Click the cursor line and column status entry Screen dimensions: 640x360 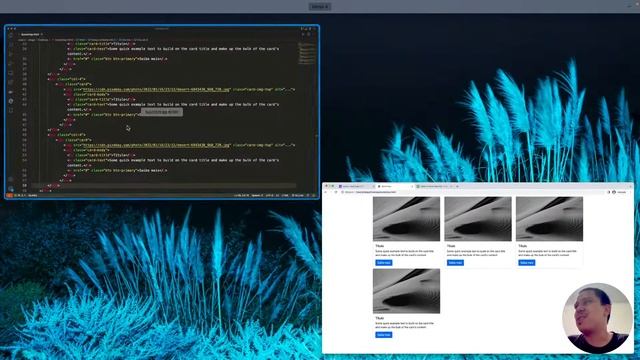(241, 196)
